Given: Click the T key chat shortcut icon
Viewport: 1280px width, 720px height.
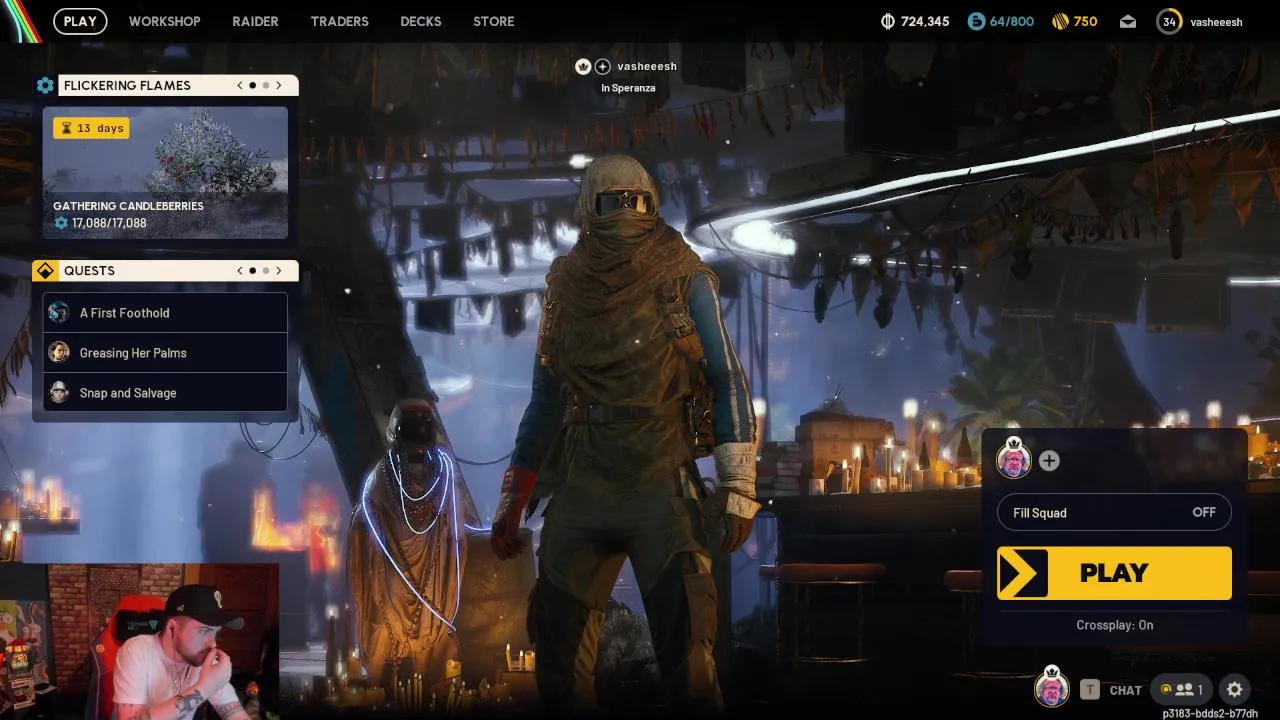Looking at the screenshot, I should [1090, 690].
